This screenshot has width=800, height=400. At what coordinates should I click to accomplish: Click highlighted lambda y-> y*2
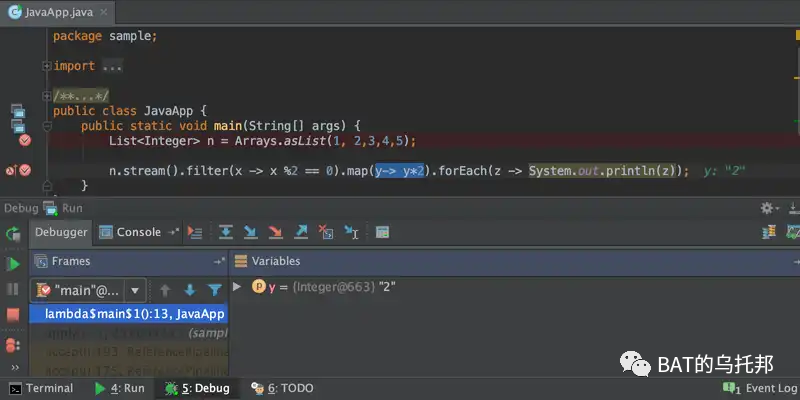(x=399, y=170)
